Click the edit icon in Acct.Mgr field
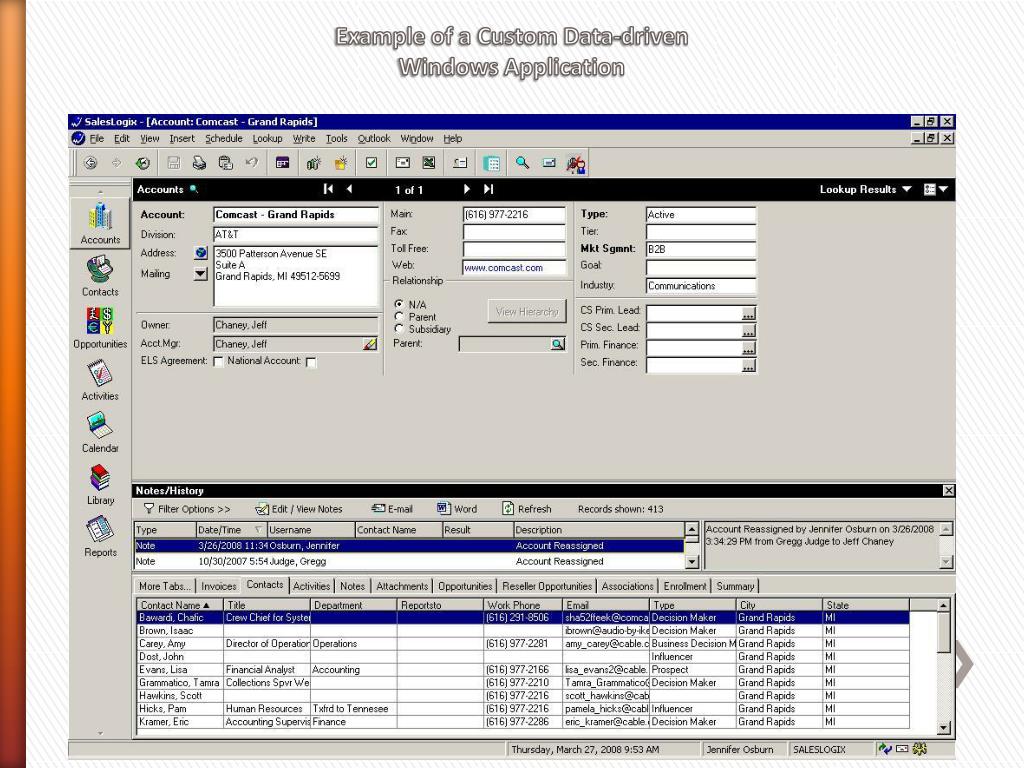This screenshot has height=768, width=1024. tap(370, 344)
